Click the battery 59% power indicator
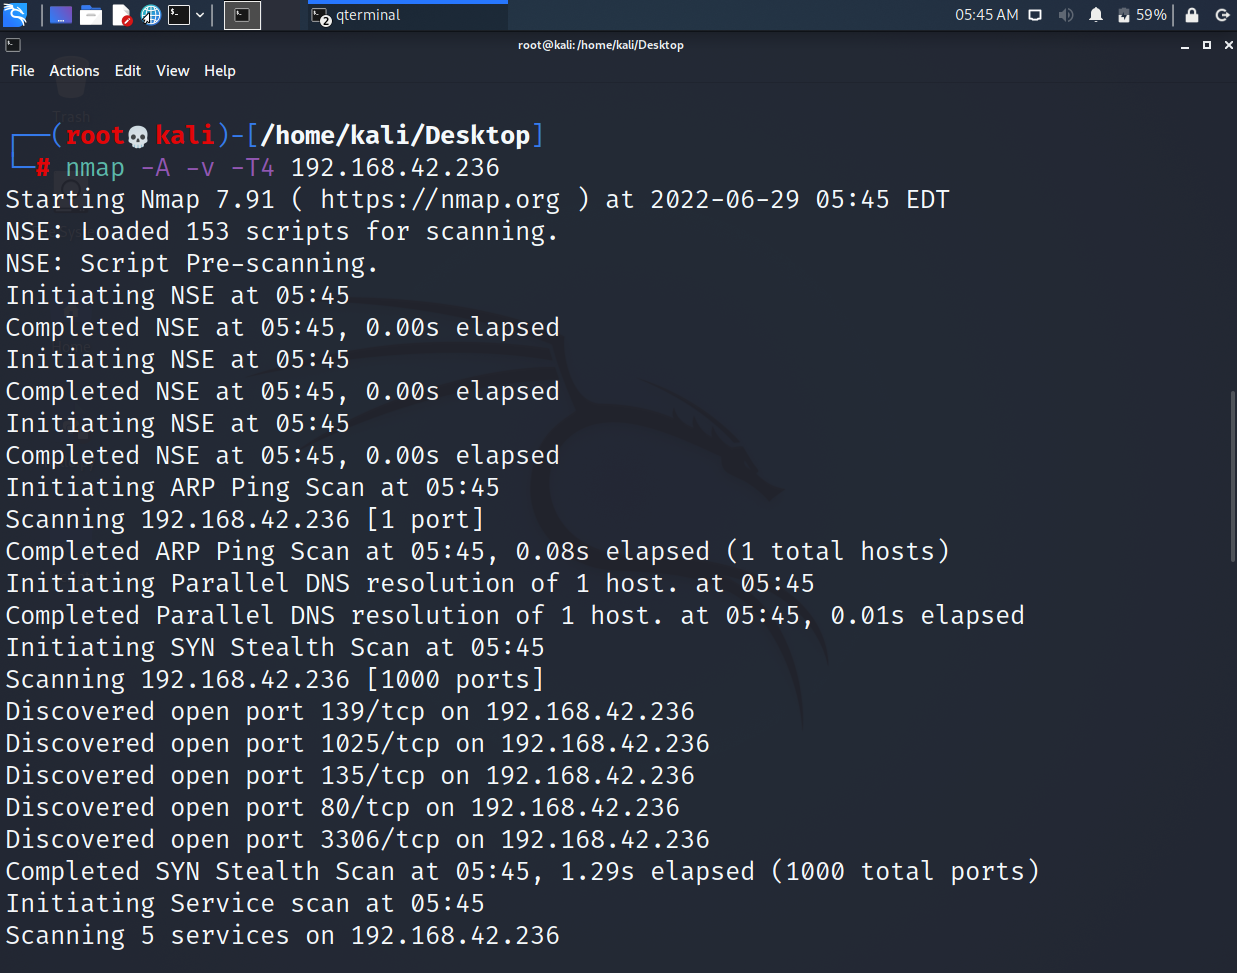This screenshot has height=973, width=1237. [x=1142, y=15]
